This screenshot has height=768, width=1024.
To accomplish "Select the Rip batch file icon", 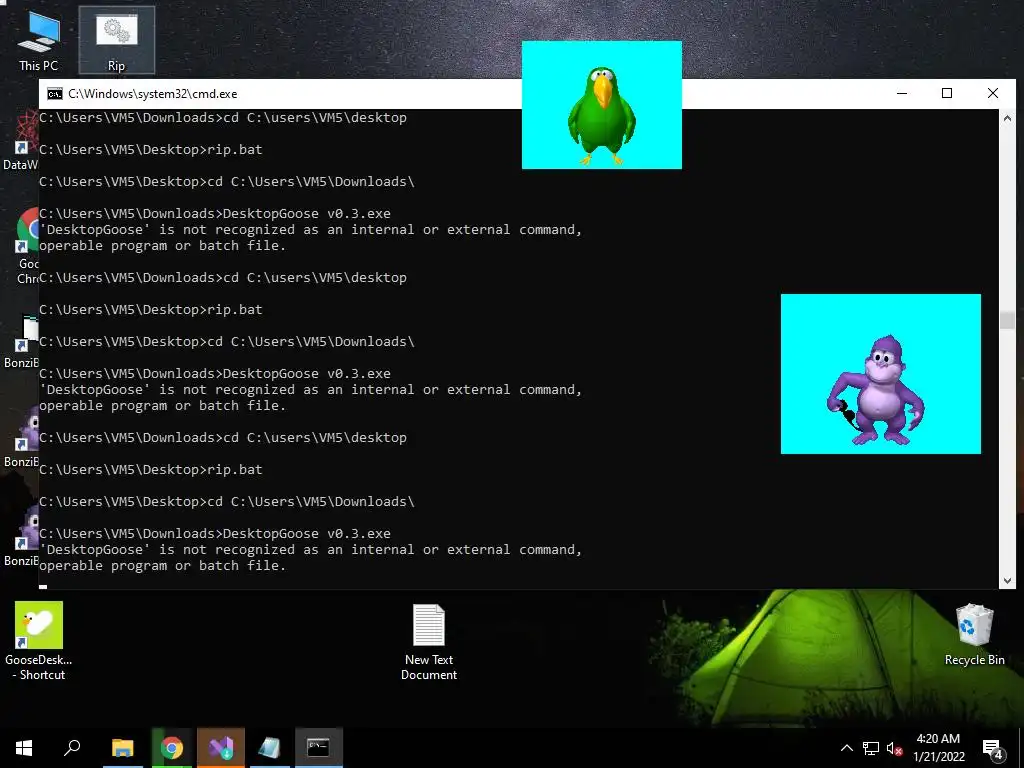I will tap(116, 40).
